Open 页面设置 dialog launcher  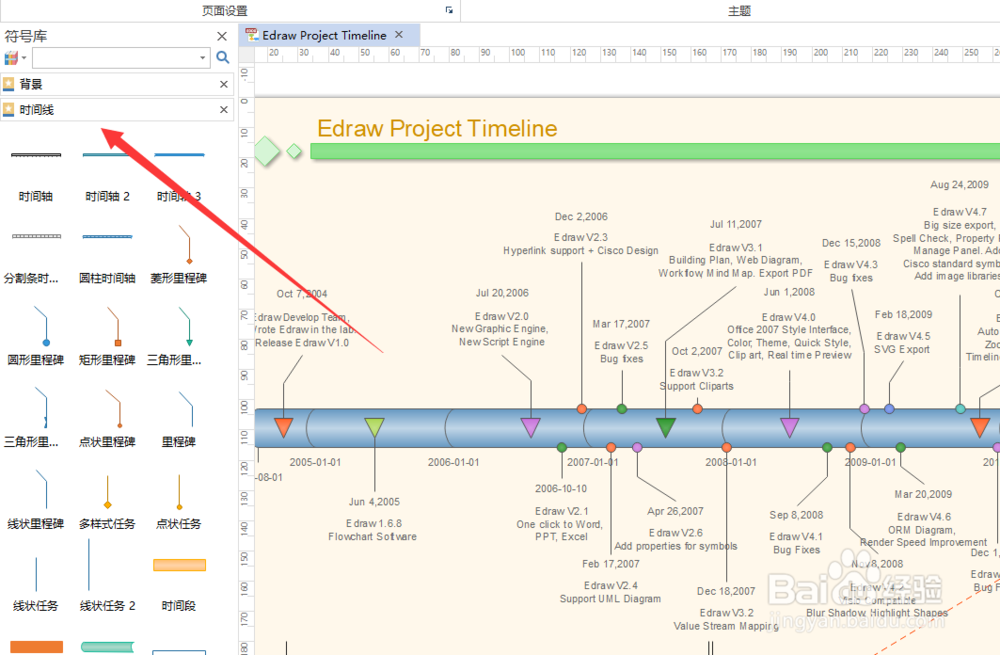pos(449,10)
